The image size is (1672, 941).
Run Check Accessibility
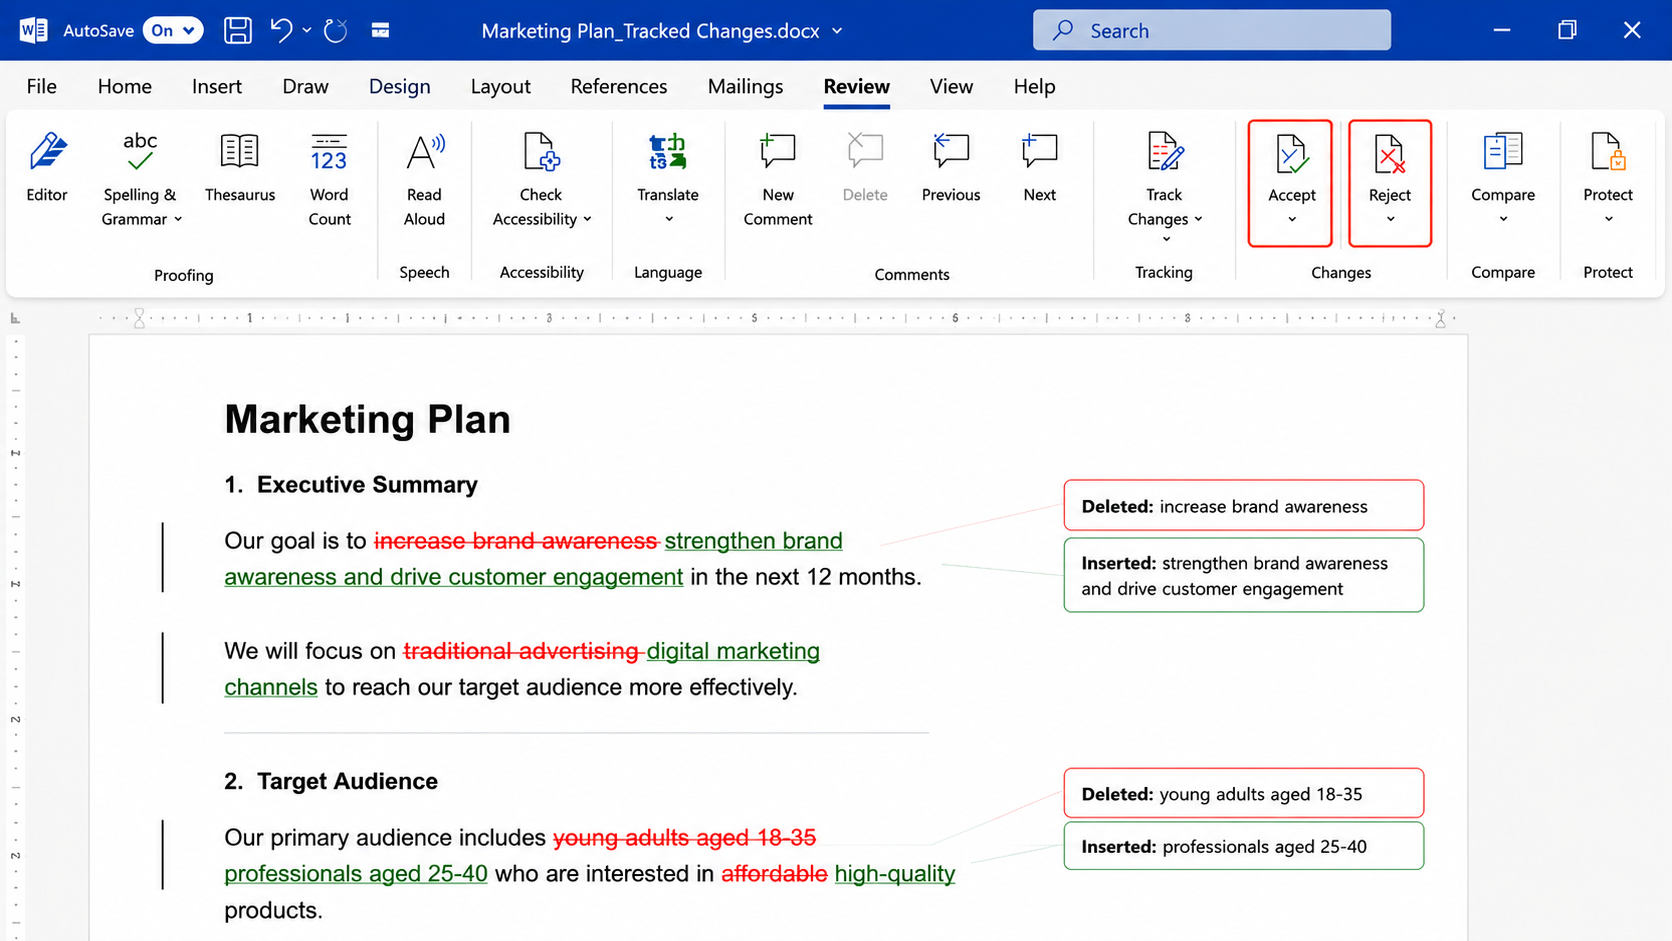[x=541, y=179]
